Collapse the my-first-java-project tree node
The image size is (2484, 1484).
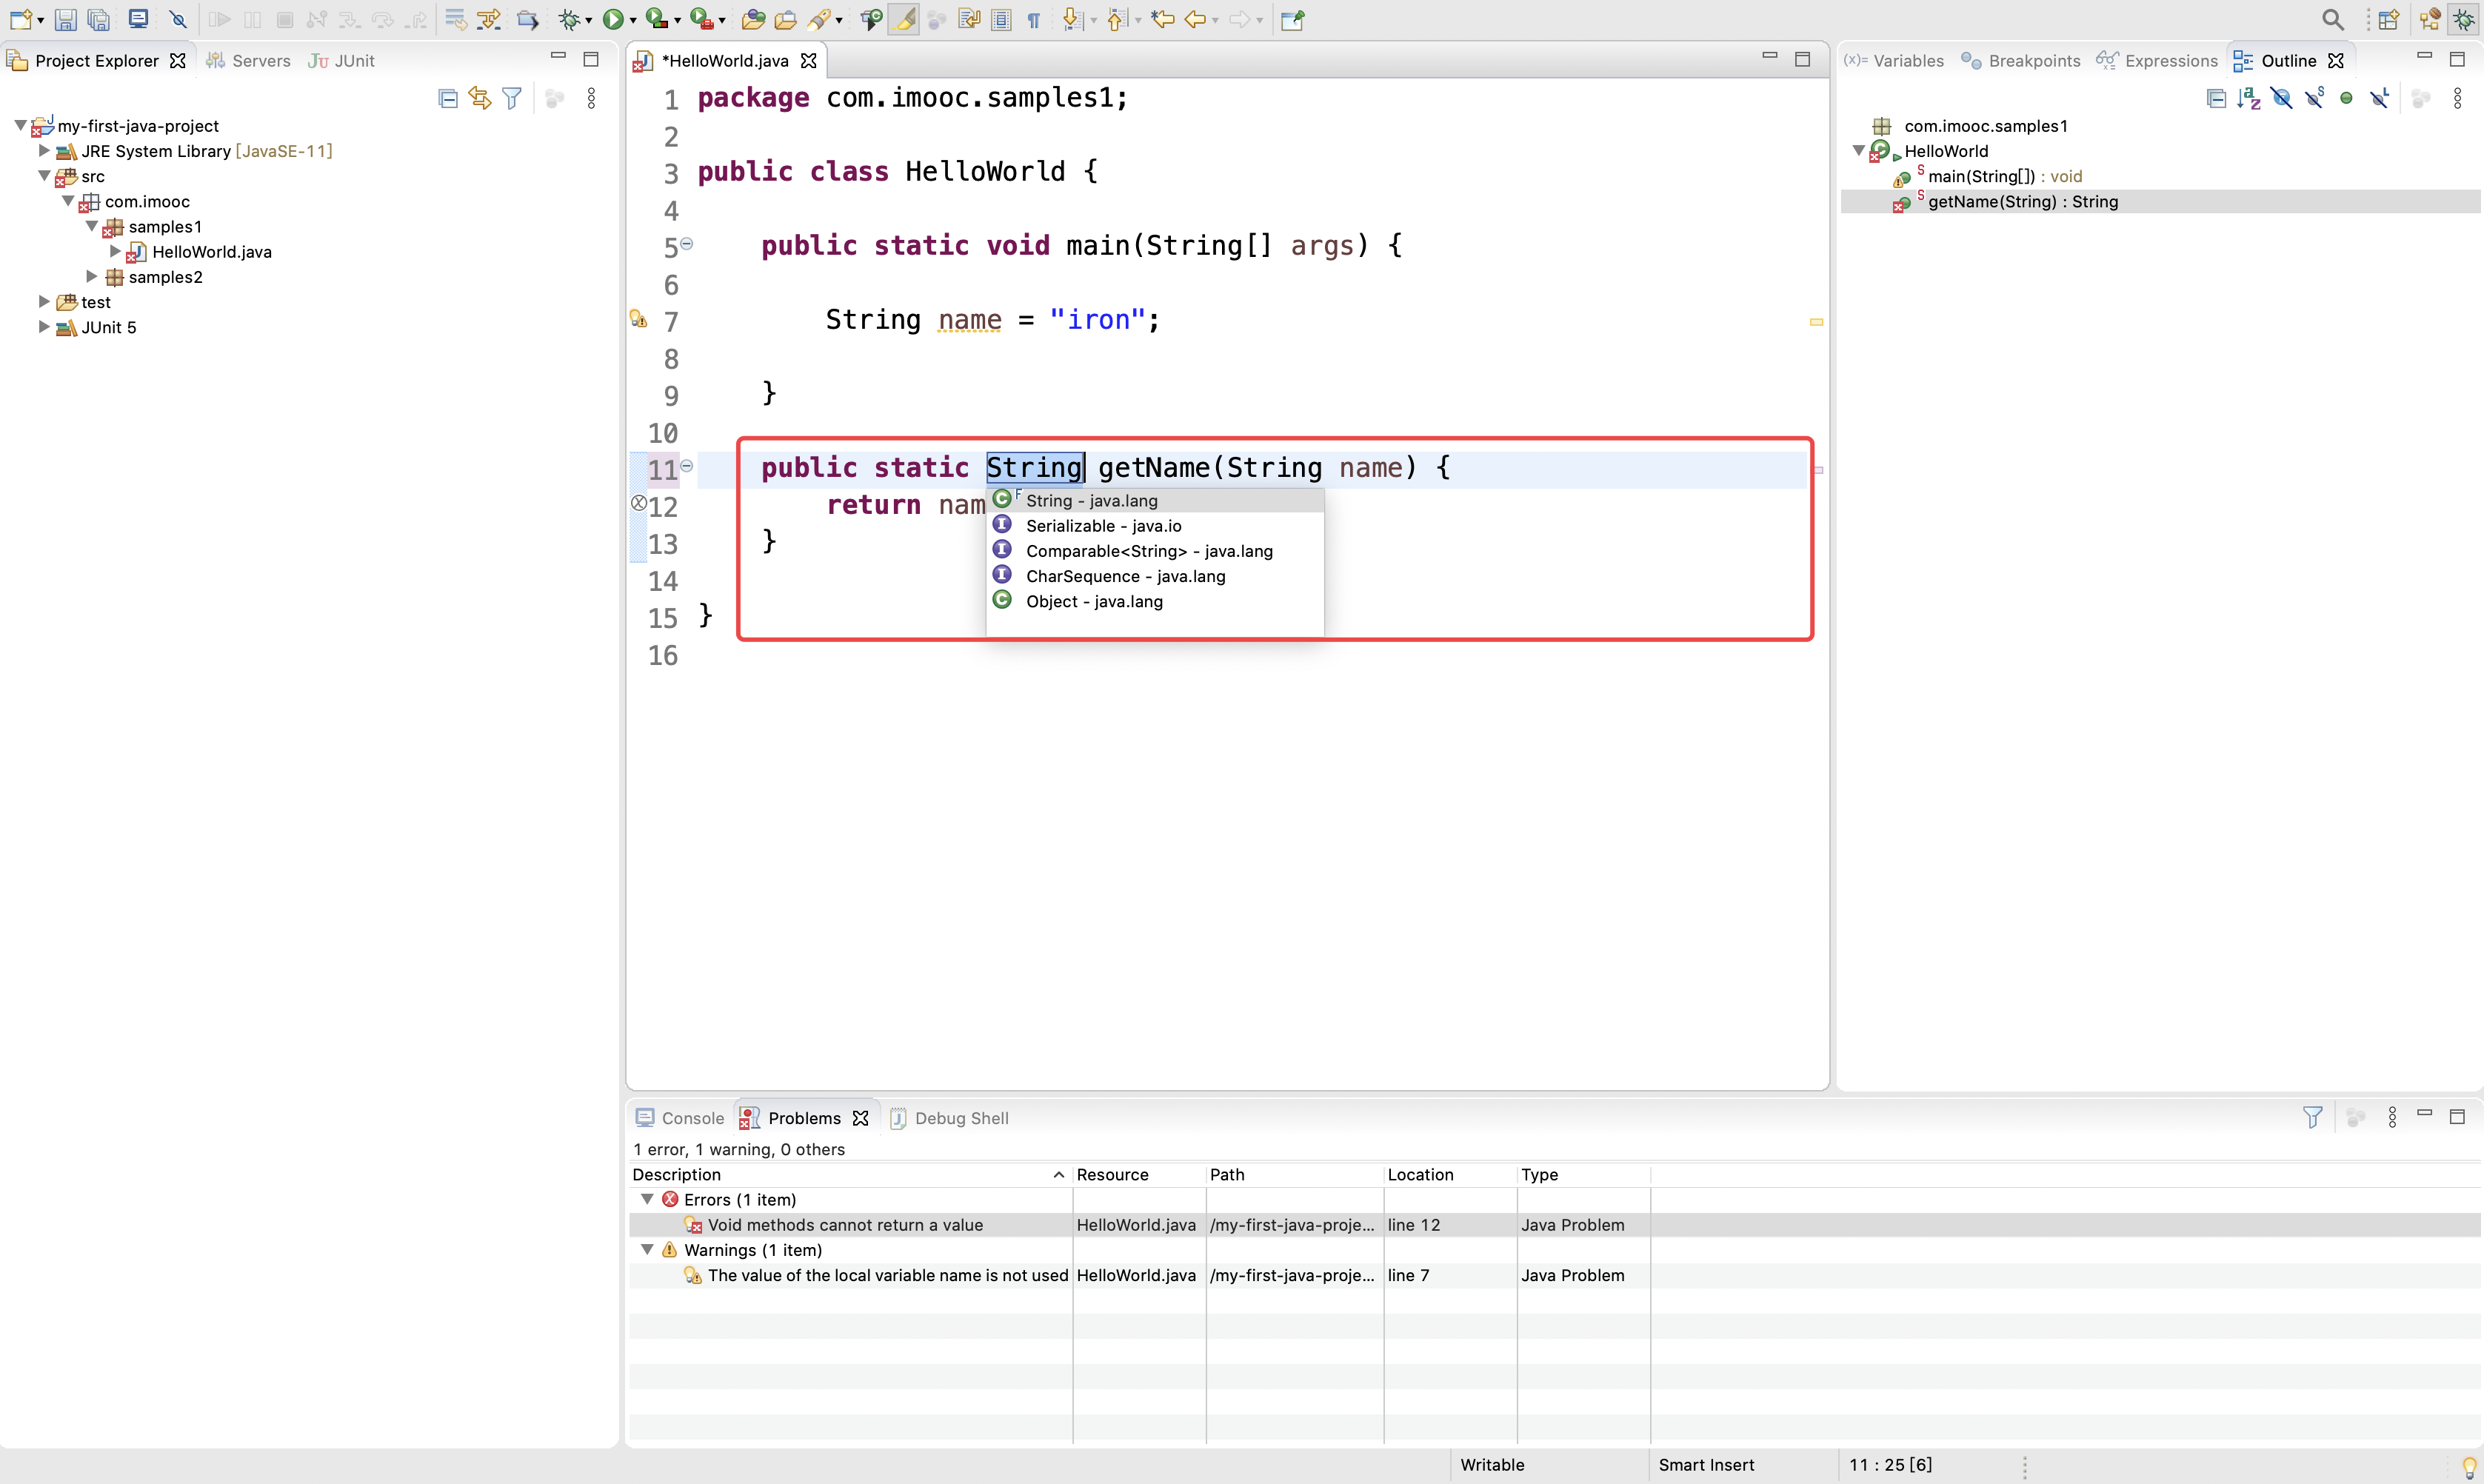point(20,125)
